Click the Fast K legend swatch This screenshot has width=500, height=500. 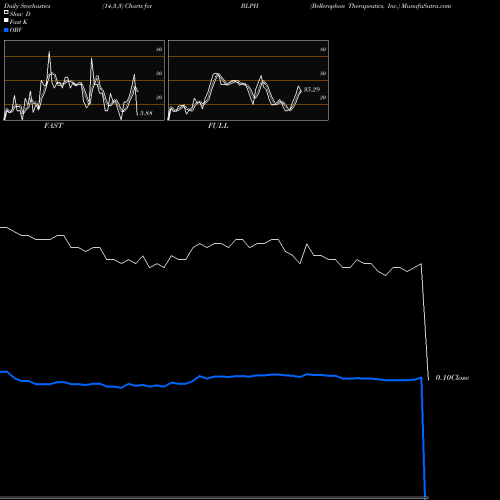(x=6, y=21)
